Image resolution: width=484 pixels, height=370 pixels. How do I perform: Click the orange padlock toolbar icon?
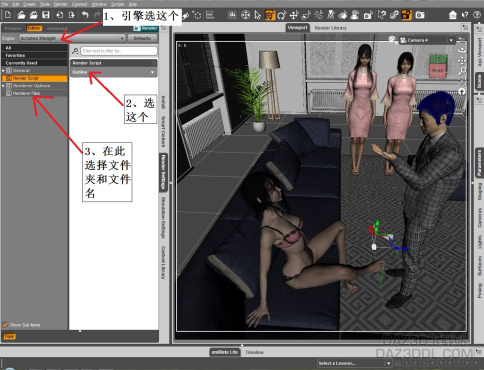point(406,15)
